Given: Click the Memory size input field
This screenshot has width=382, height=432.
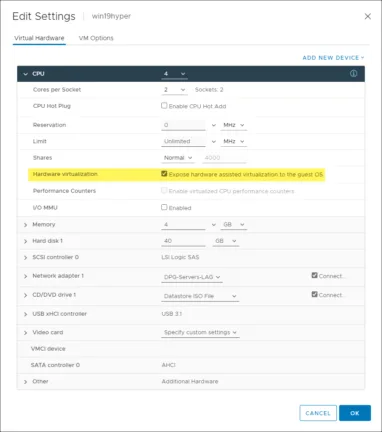Looking at the screenshot, I should tap(183, 225).
